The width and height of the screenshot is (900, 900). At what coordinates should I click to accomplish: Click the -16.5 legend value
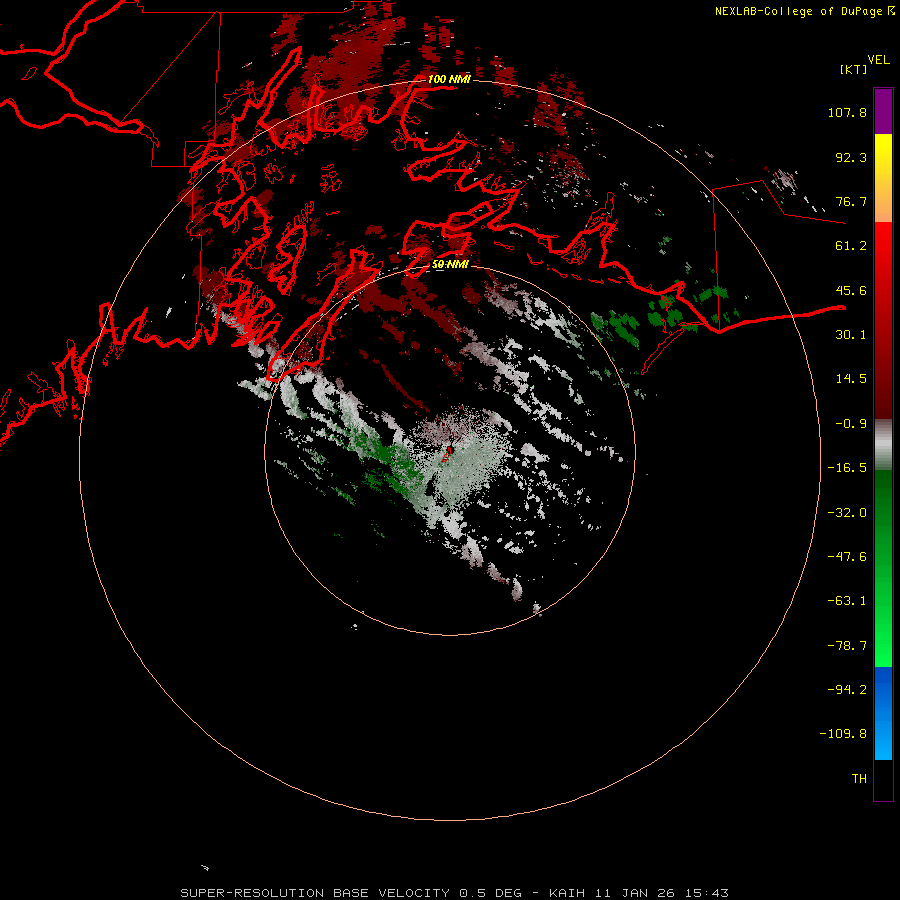(847, 468)
